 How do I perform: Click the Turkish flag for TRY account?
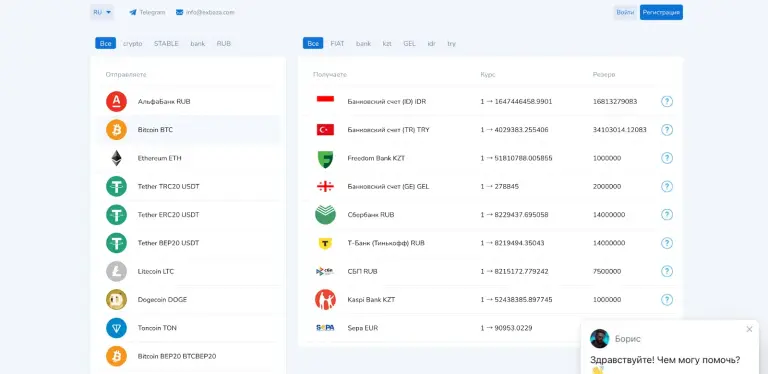tap(325, 130)
